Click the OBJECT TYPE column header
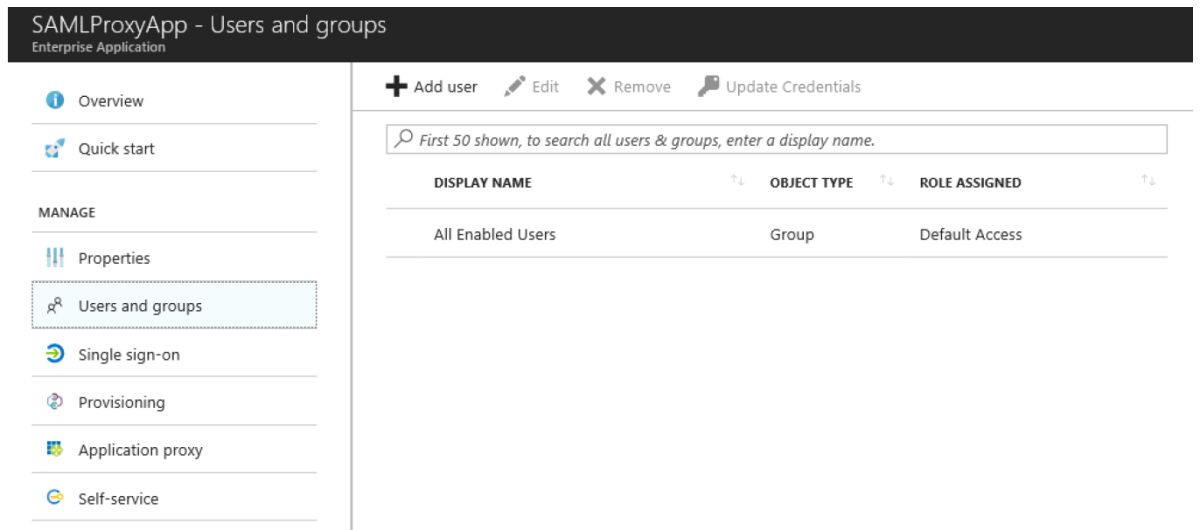Image resolution: width=1200 pixels, height=530 pixels. (x=811, y=183)
